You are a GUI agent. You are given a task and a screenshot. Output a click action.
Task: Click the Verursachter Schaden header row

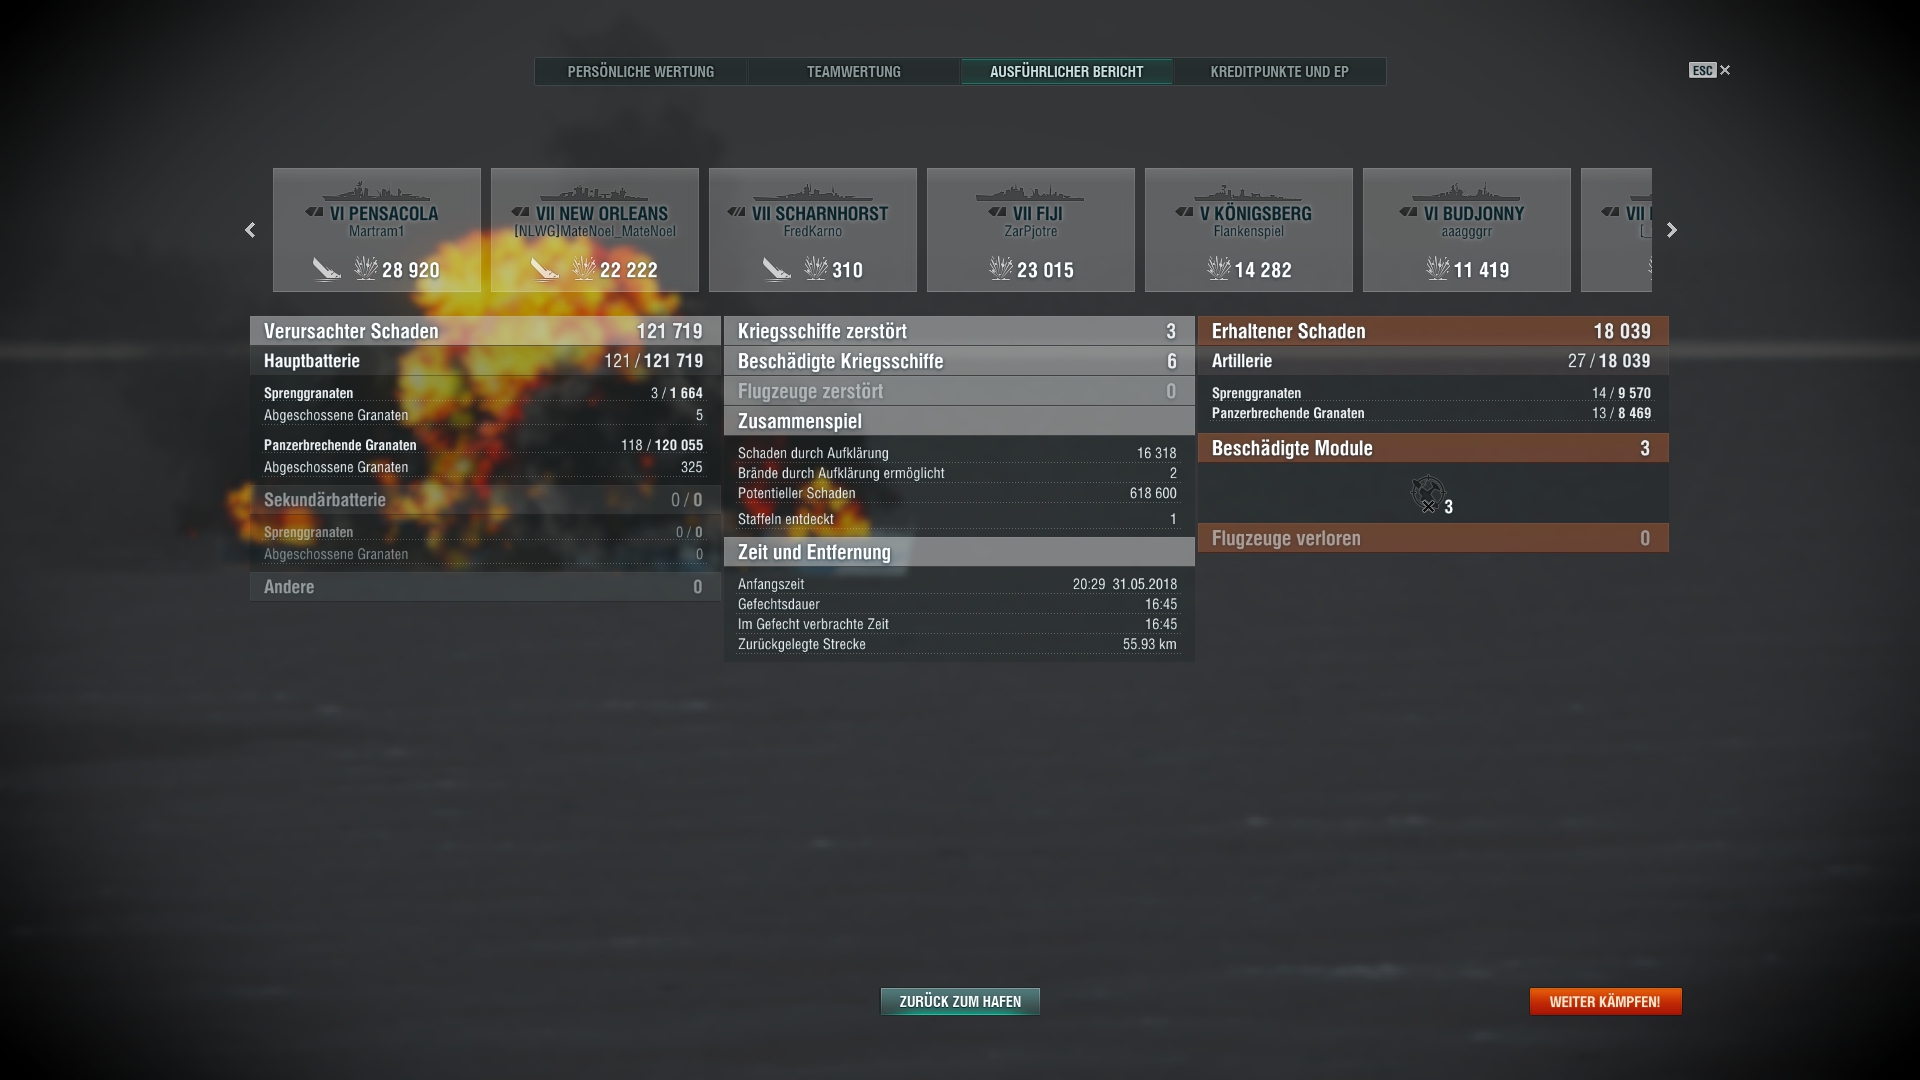pyautogui.click(x=485, y=331)
